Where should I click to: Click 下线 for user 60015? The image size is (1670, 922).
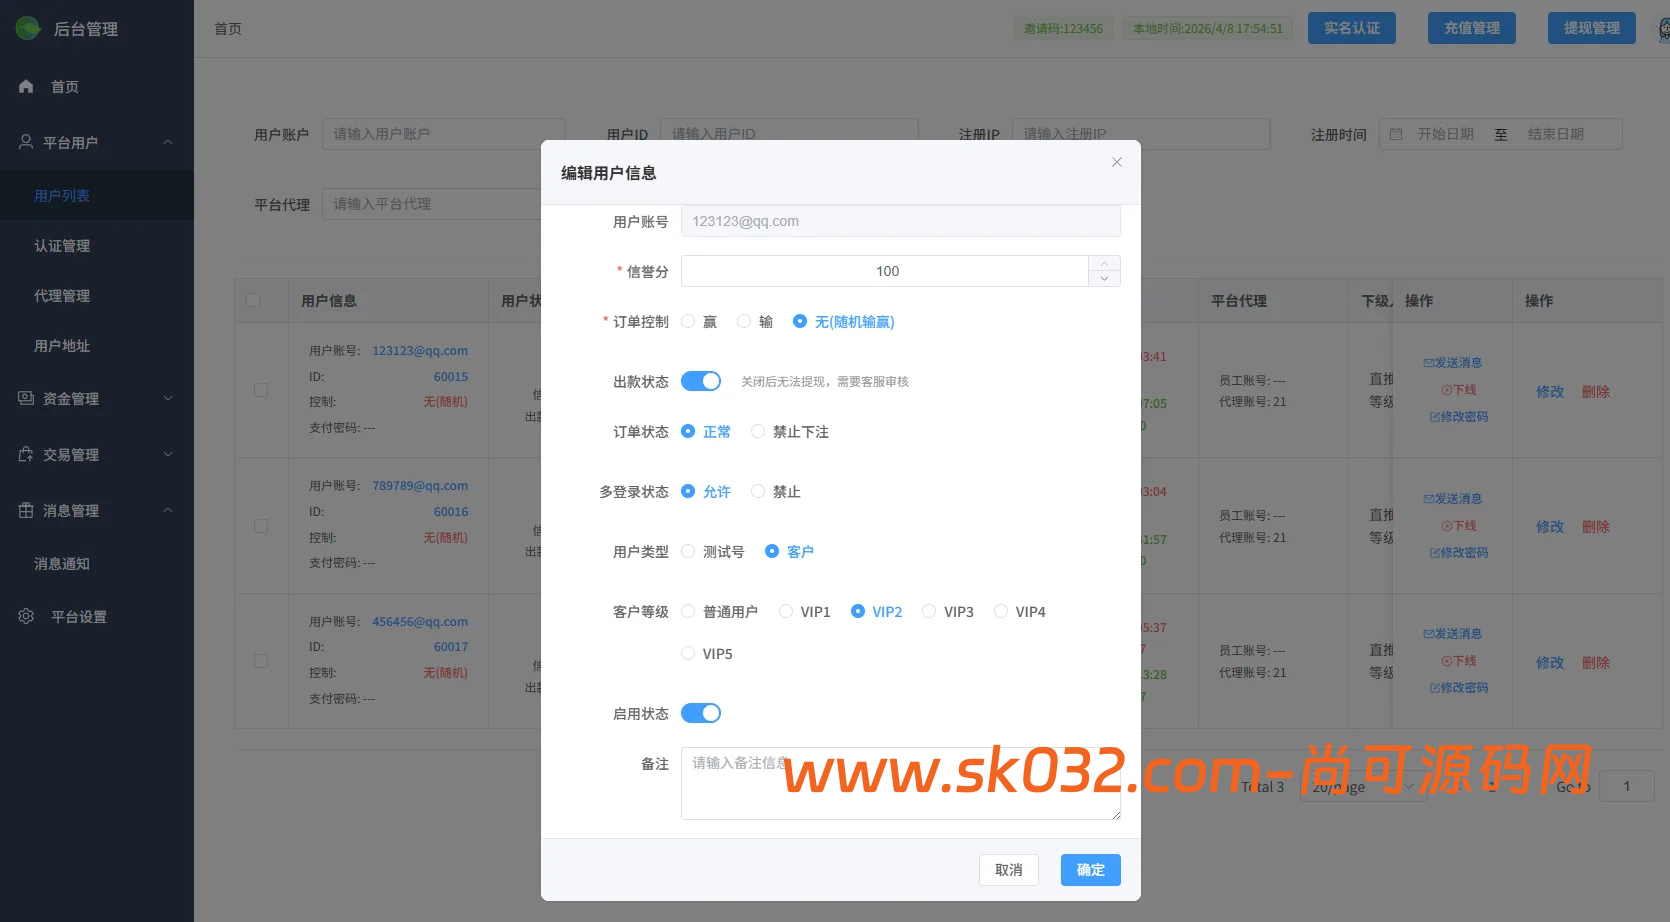(x=1459, y=389)
